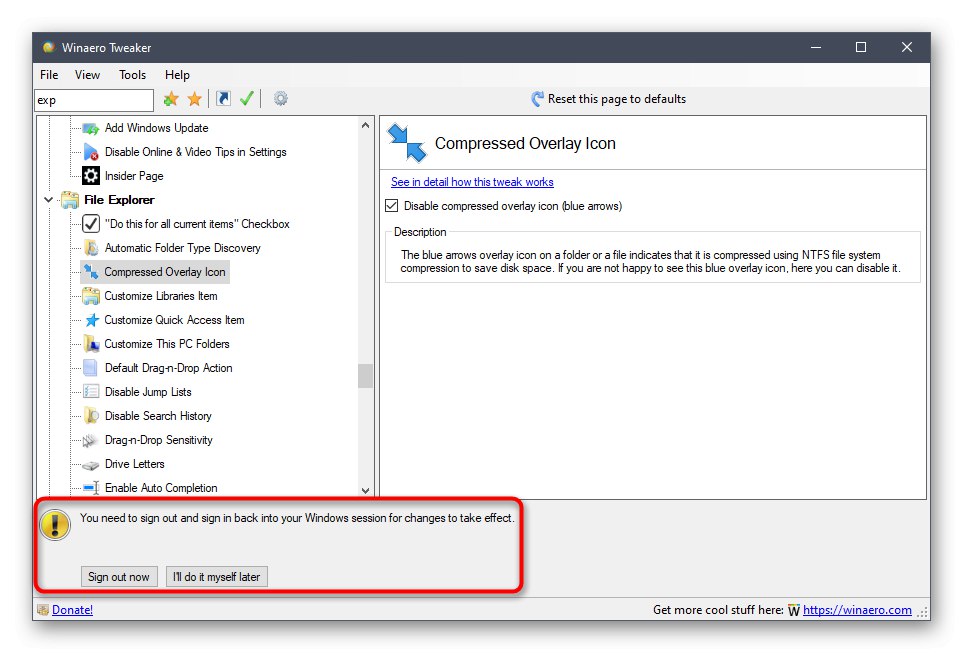
Task: Open the Help menu
Action: 177,75
